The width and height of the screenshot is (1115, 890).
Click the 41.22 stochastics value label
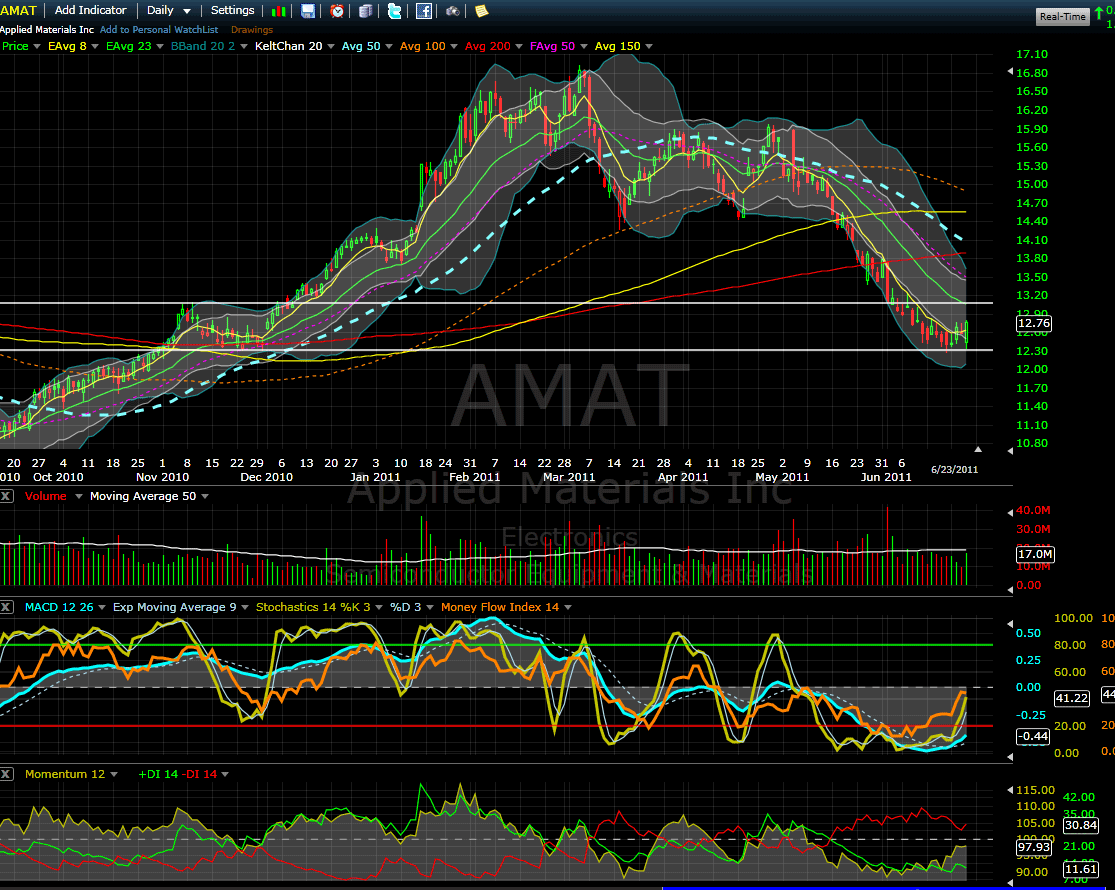(1071, 699)
